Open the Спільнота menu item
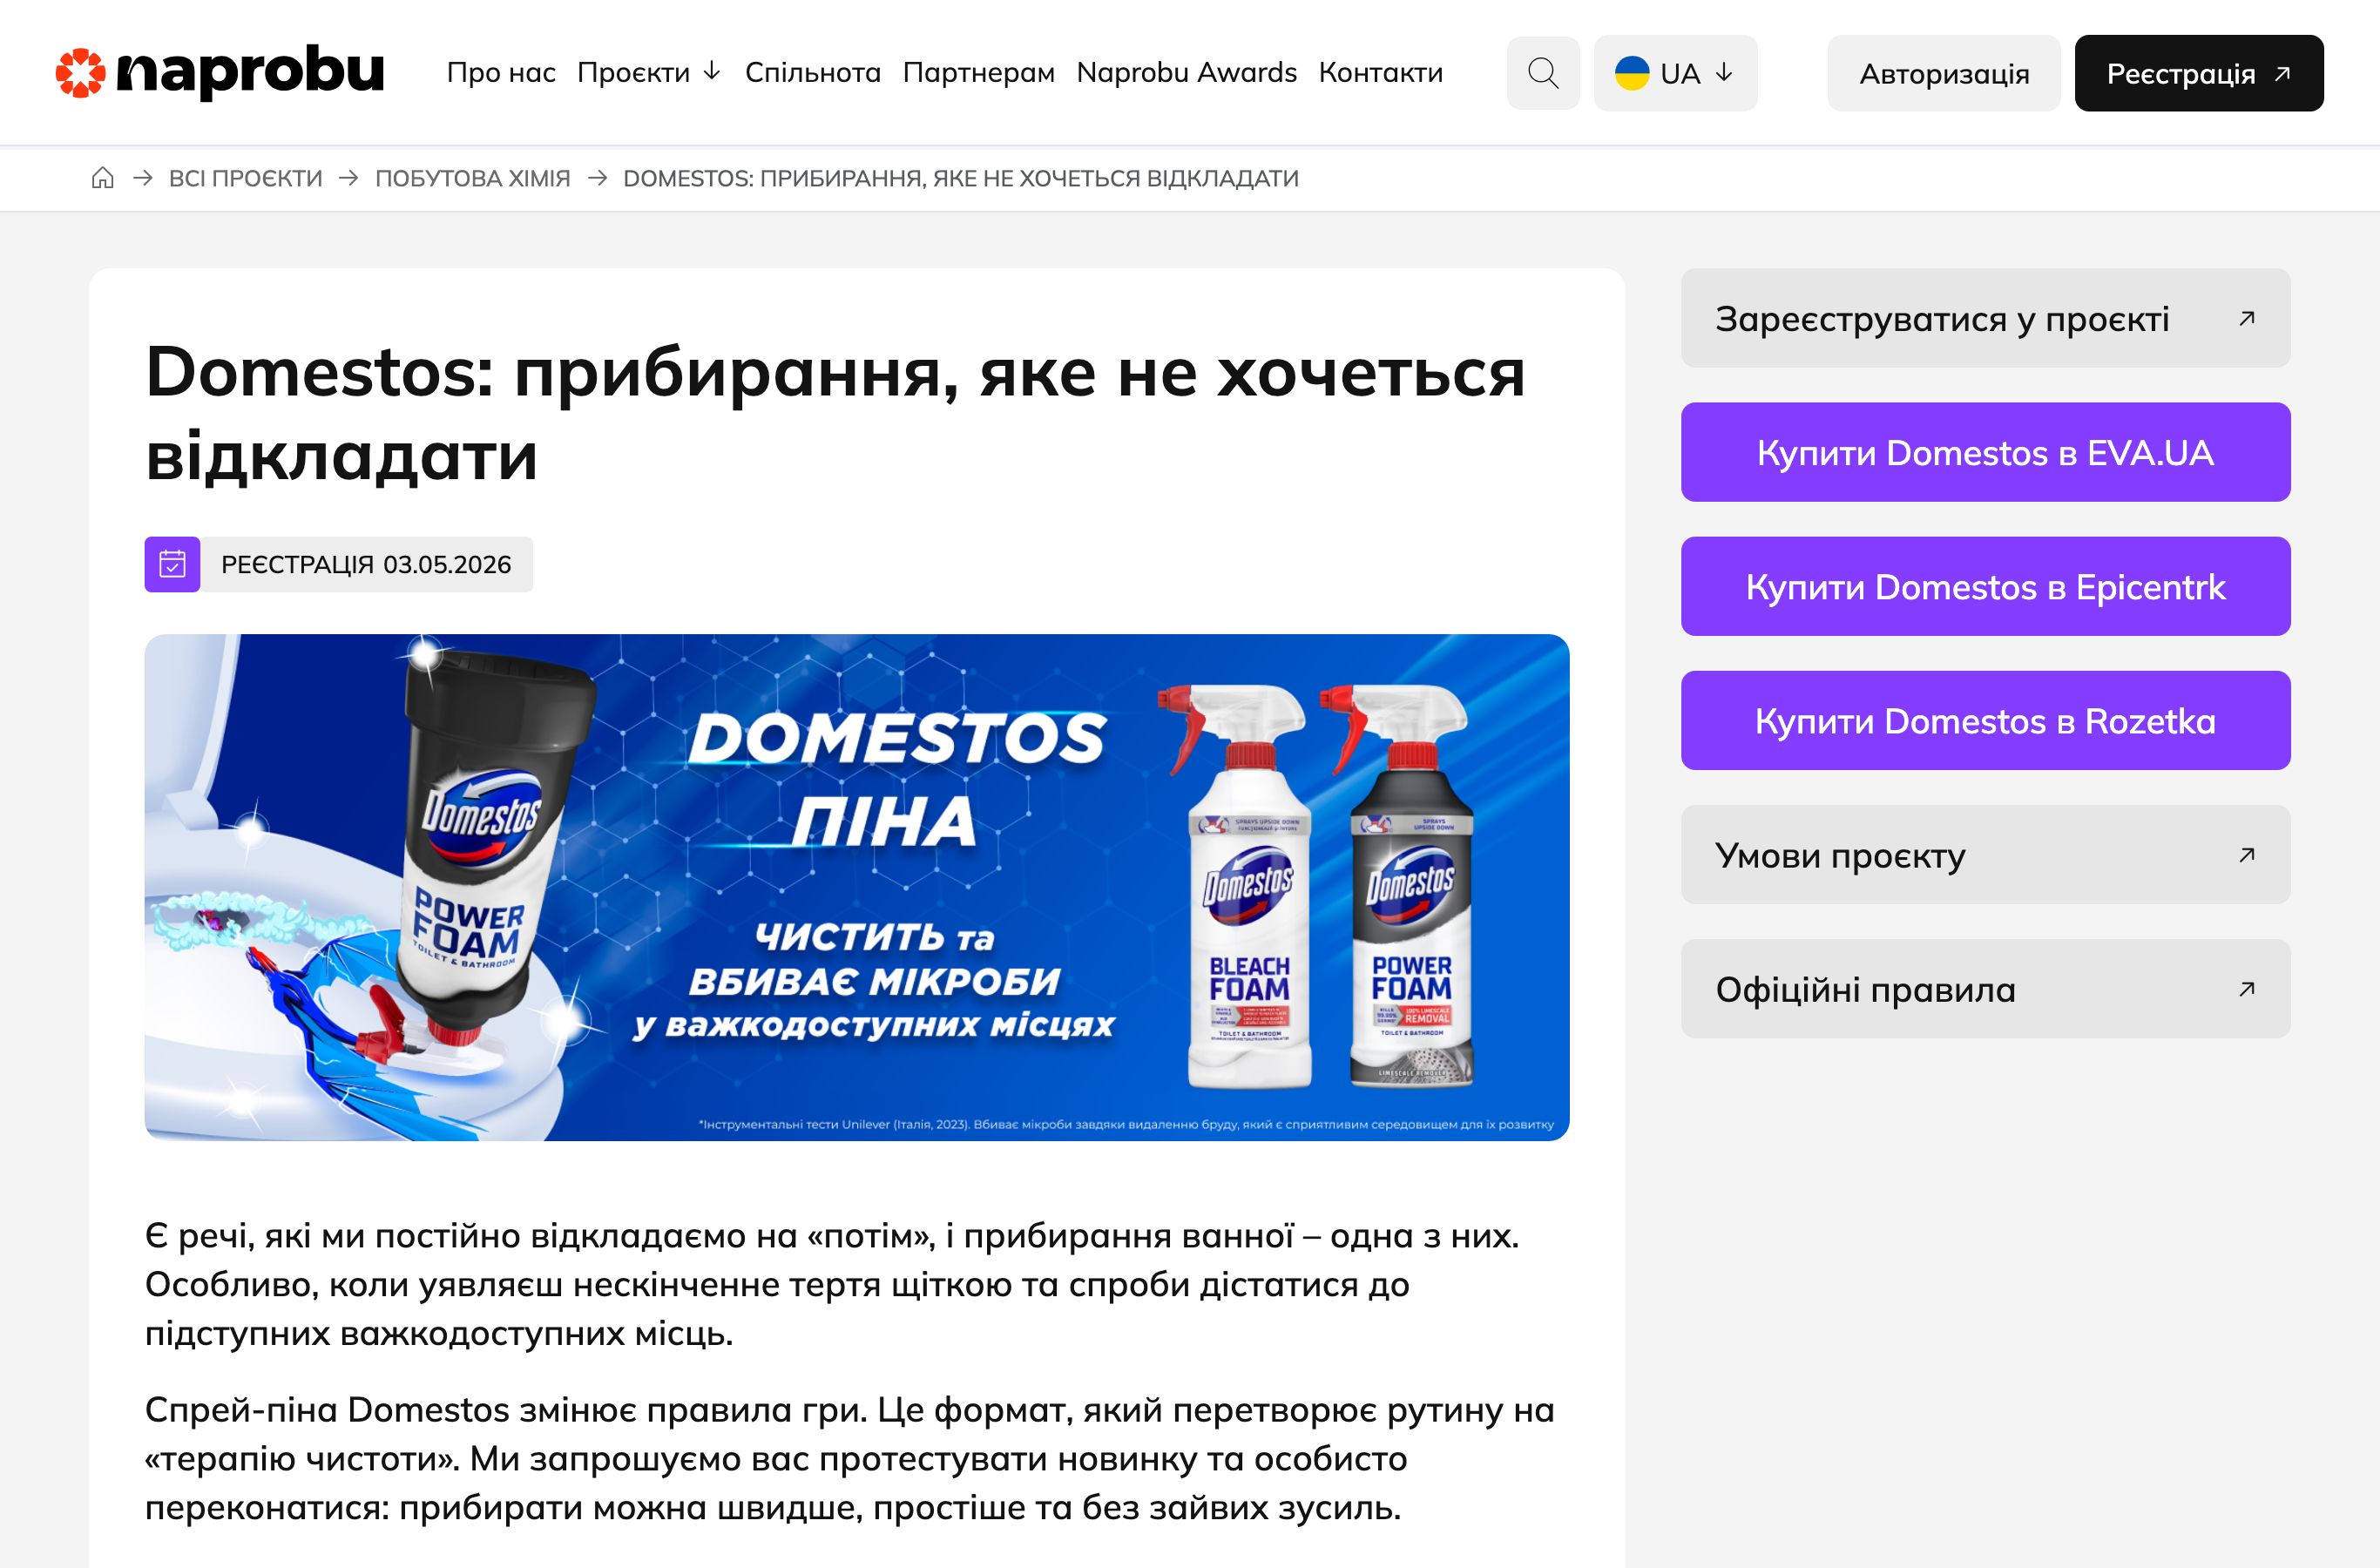This screenshot has width=2380, height=1568. click(812, 72)
